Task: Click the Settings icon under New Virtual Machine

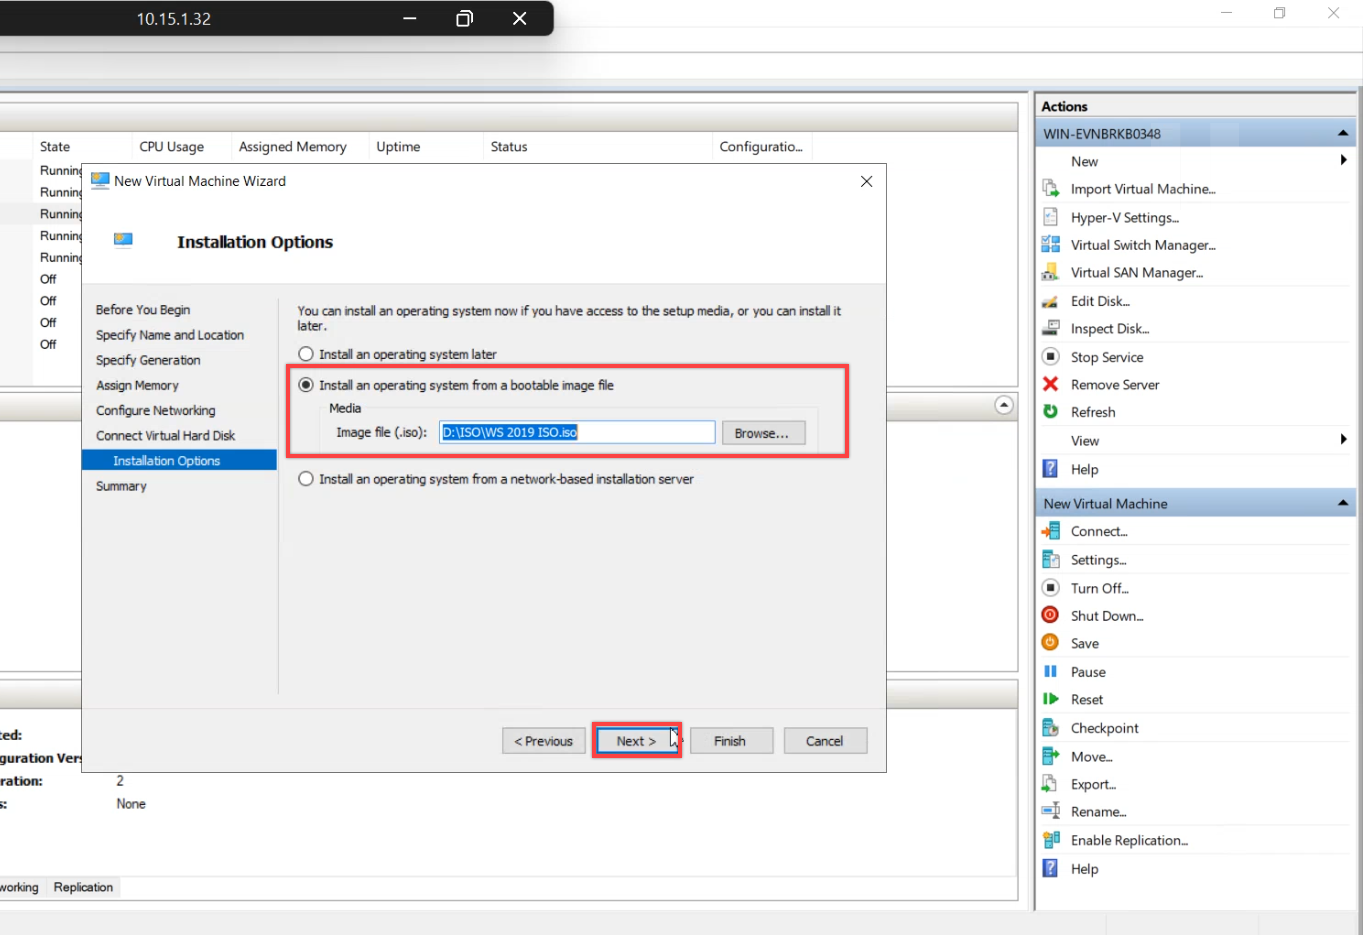Action: point(1050,559)
